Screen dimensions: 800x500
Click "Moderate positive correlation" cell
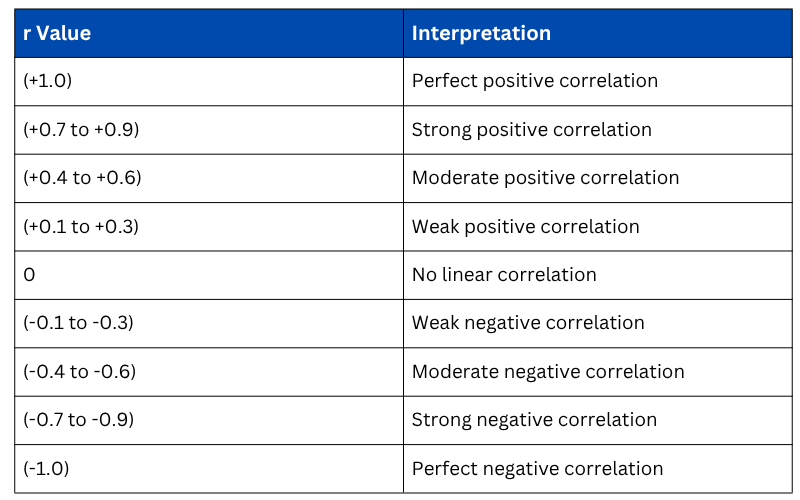click(x=546, y=178)
